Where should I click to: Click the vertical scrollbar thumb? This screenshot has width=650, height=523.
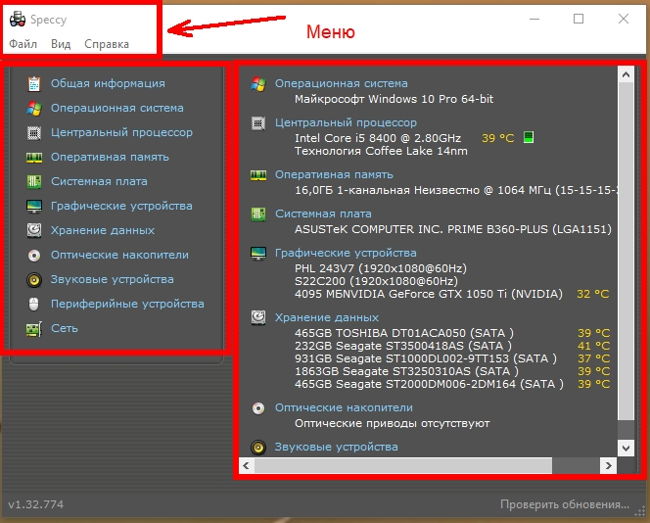626,251
